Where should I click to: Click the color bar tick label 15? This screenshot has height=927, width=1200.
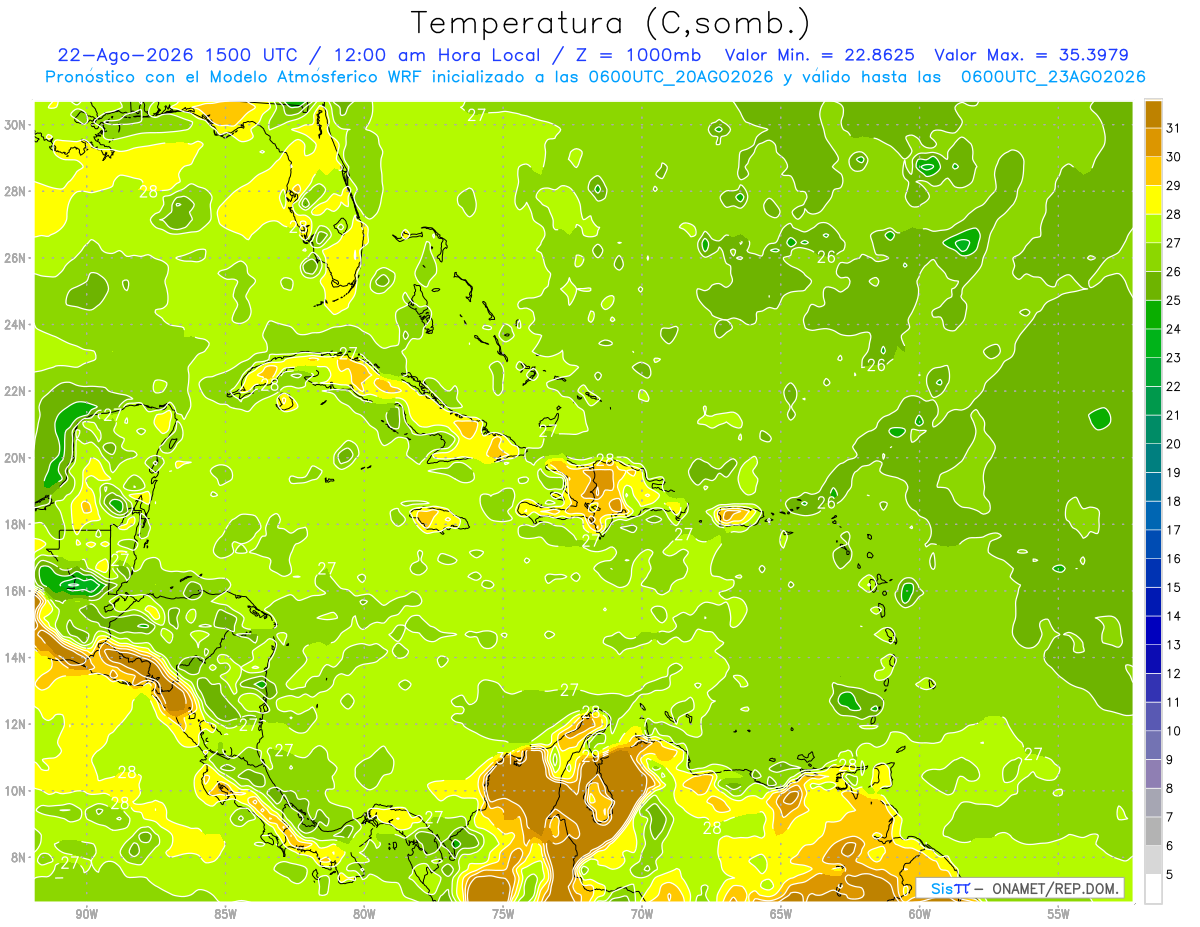1174,587
